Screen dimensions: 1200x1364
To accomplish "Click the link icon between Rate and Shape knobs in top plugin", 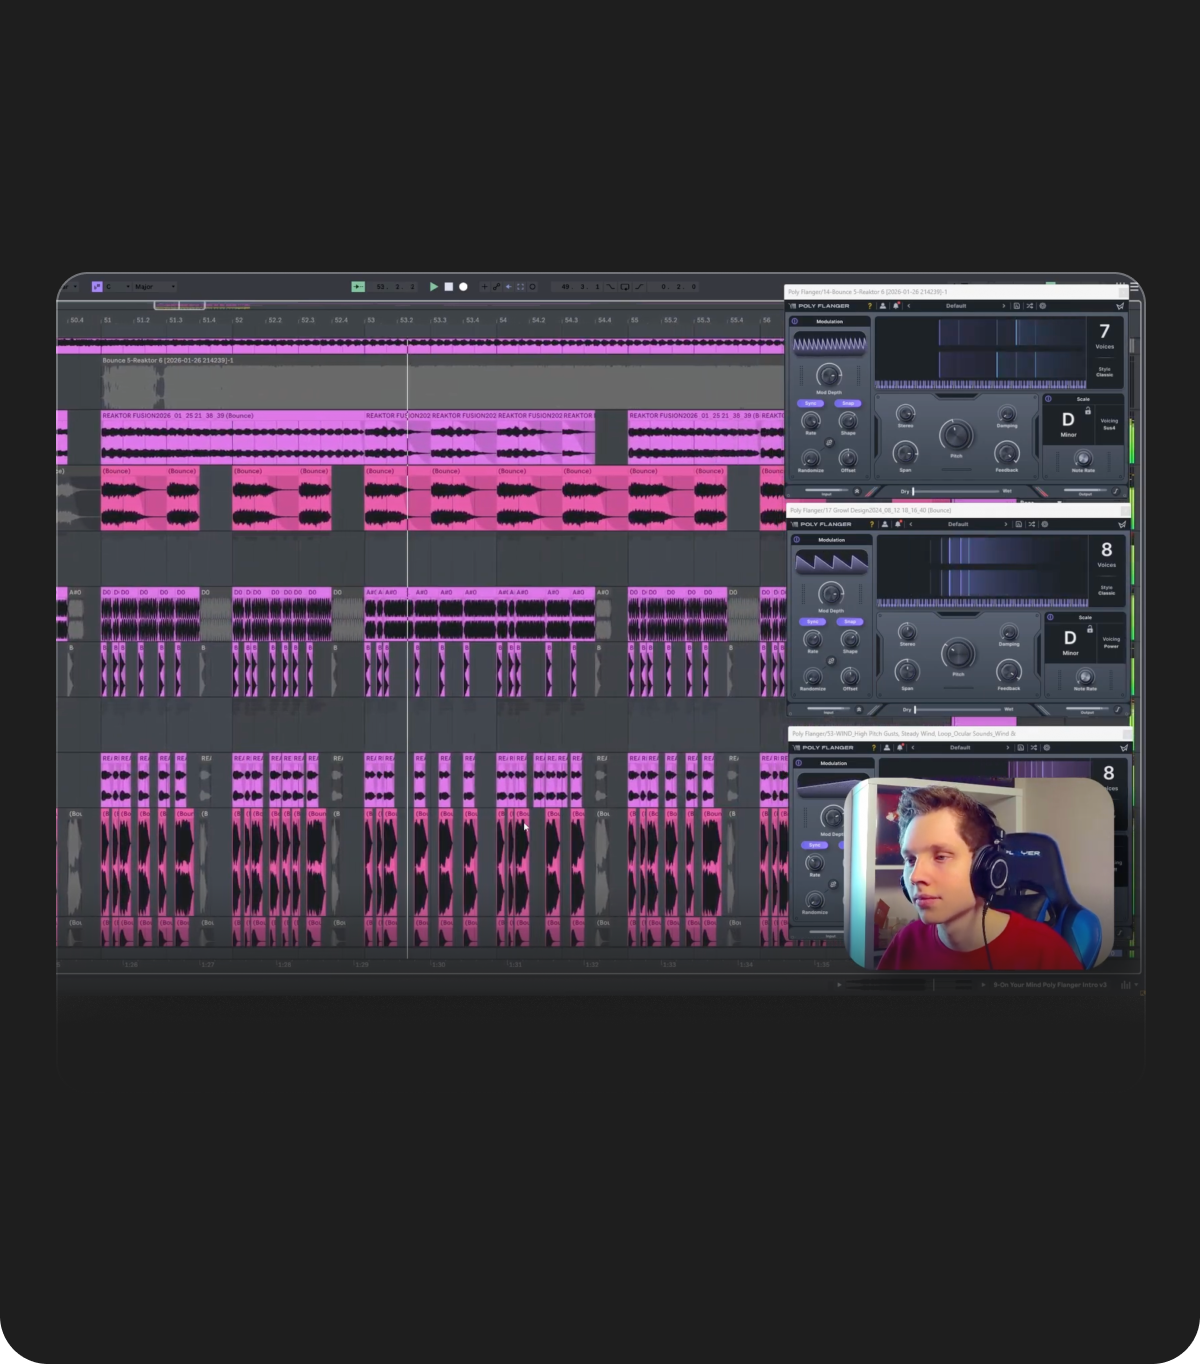I will tap(829, 443).
